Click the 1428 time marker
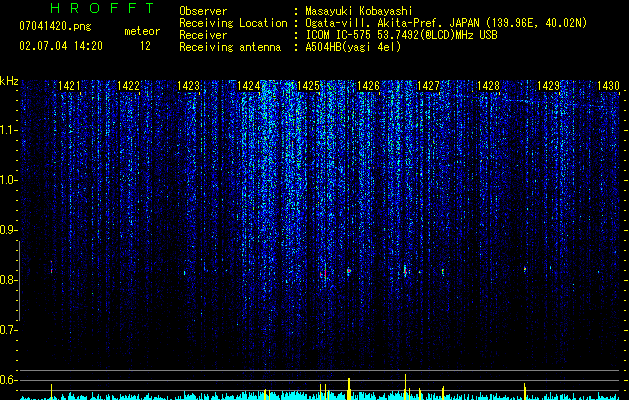The height and width of the screenshot is (400, 629). 488,86
